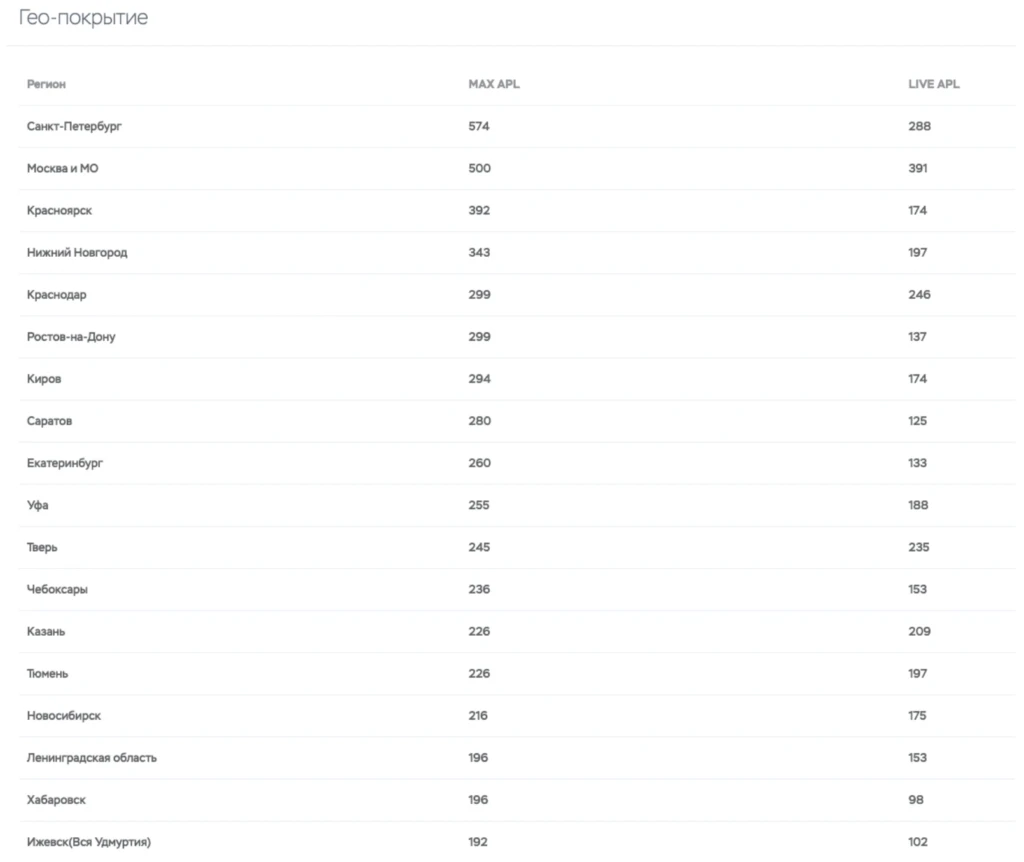The width and height of the screenshot is (1024, 862).
Task: Sort by the LIVE APL column header
Action: click(x=933, y=84)
